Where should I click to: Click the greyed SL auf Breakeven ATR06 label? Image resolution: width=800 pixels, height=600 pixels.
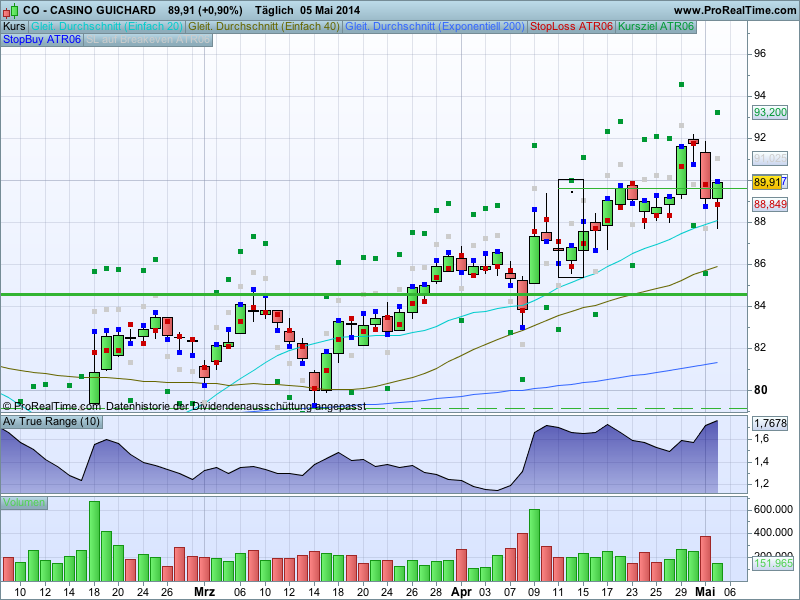tap(148, 40)
